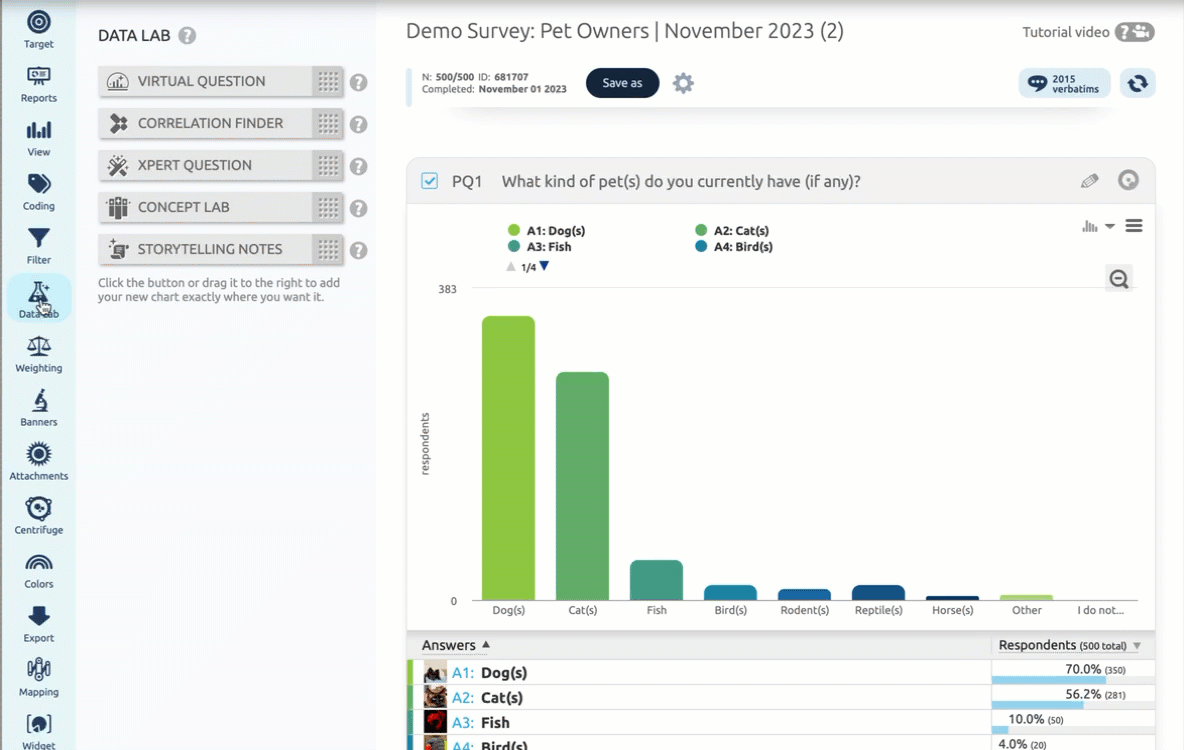
Task: Open the Centrifuge tool in sidebar
Action: click(x=39, y=515)
